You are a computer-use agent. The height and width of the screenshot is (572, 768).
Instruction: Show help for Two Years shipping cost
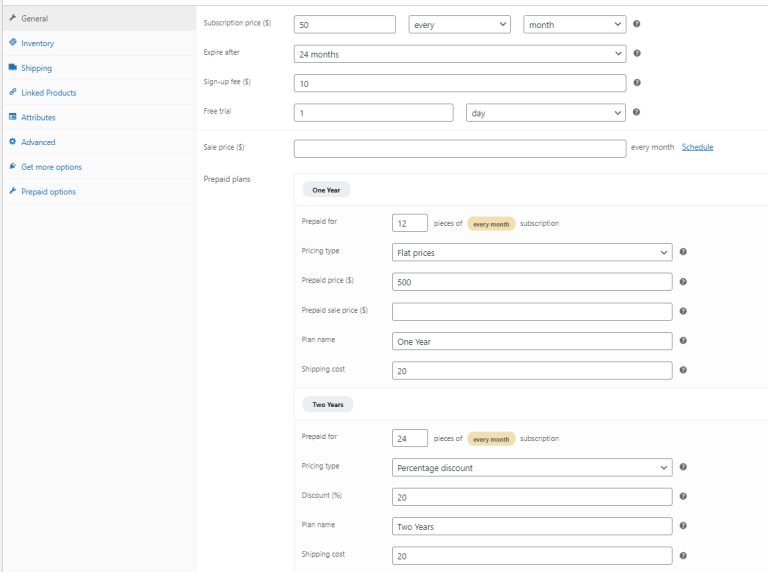(x=683, y=555)
